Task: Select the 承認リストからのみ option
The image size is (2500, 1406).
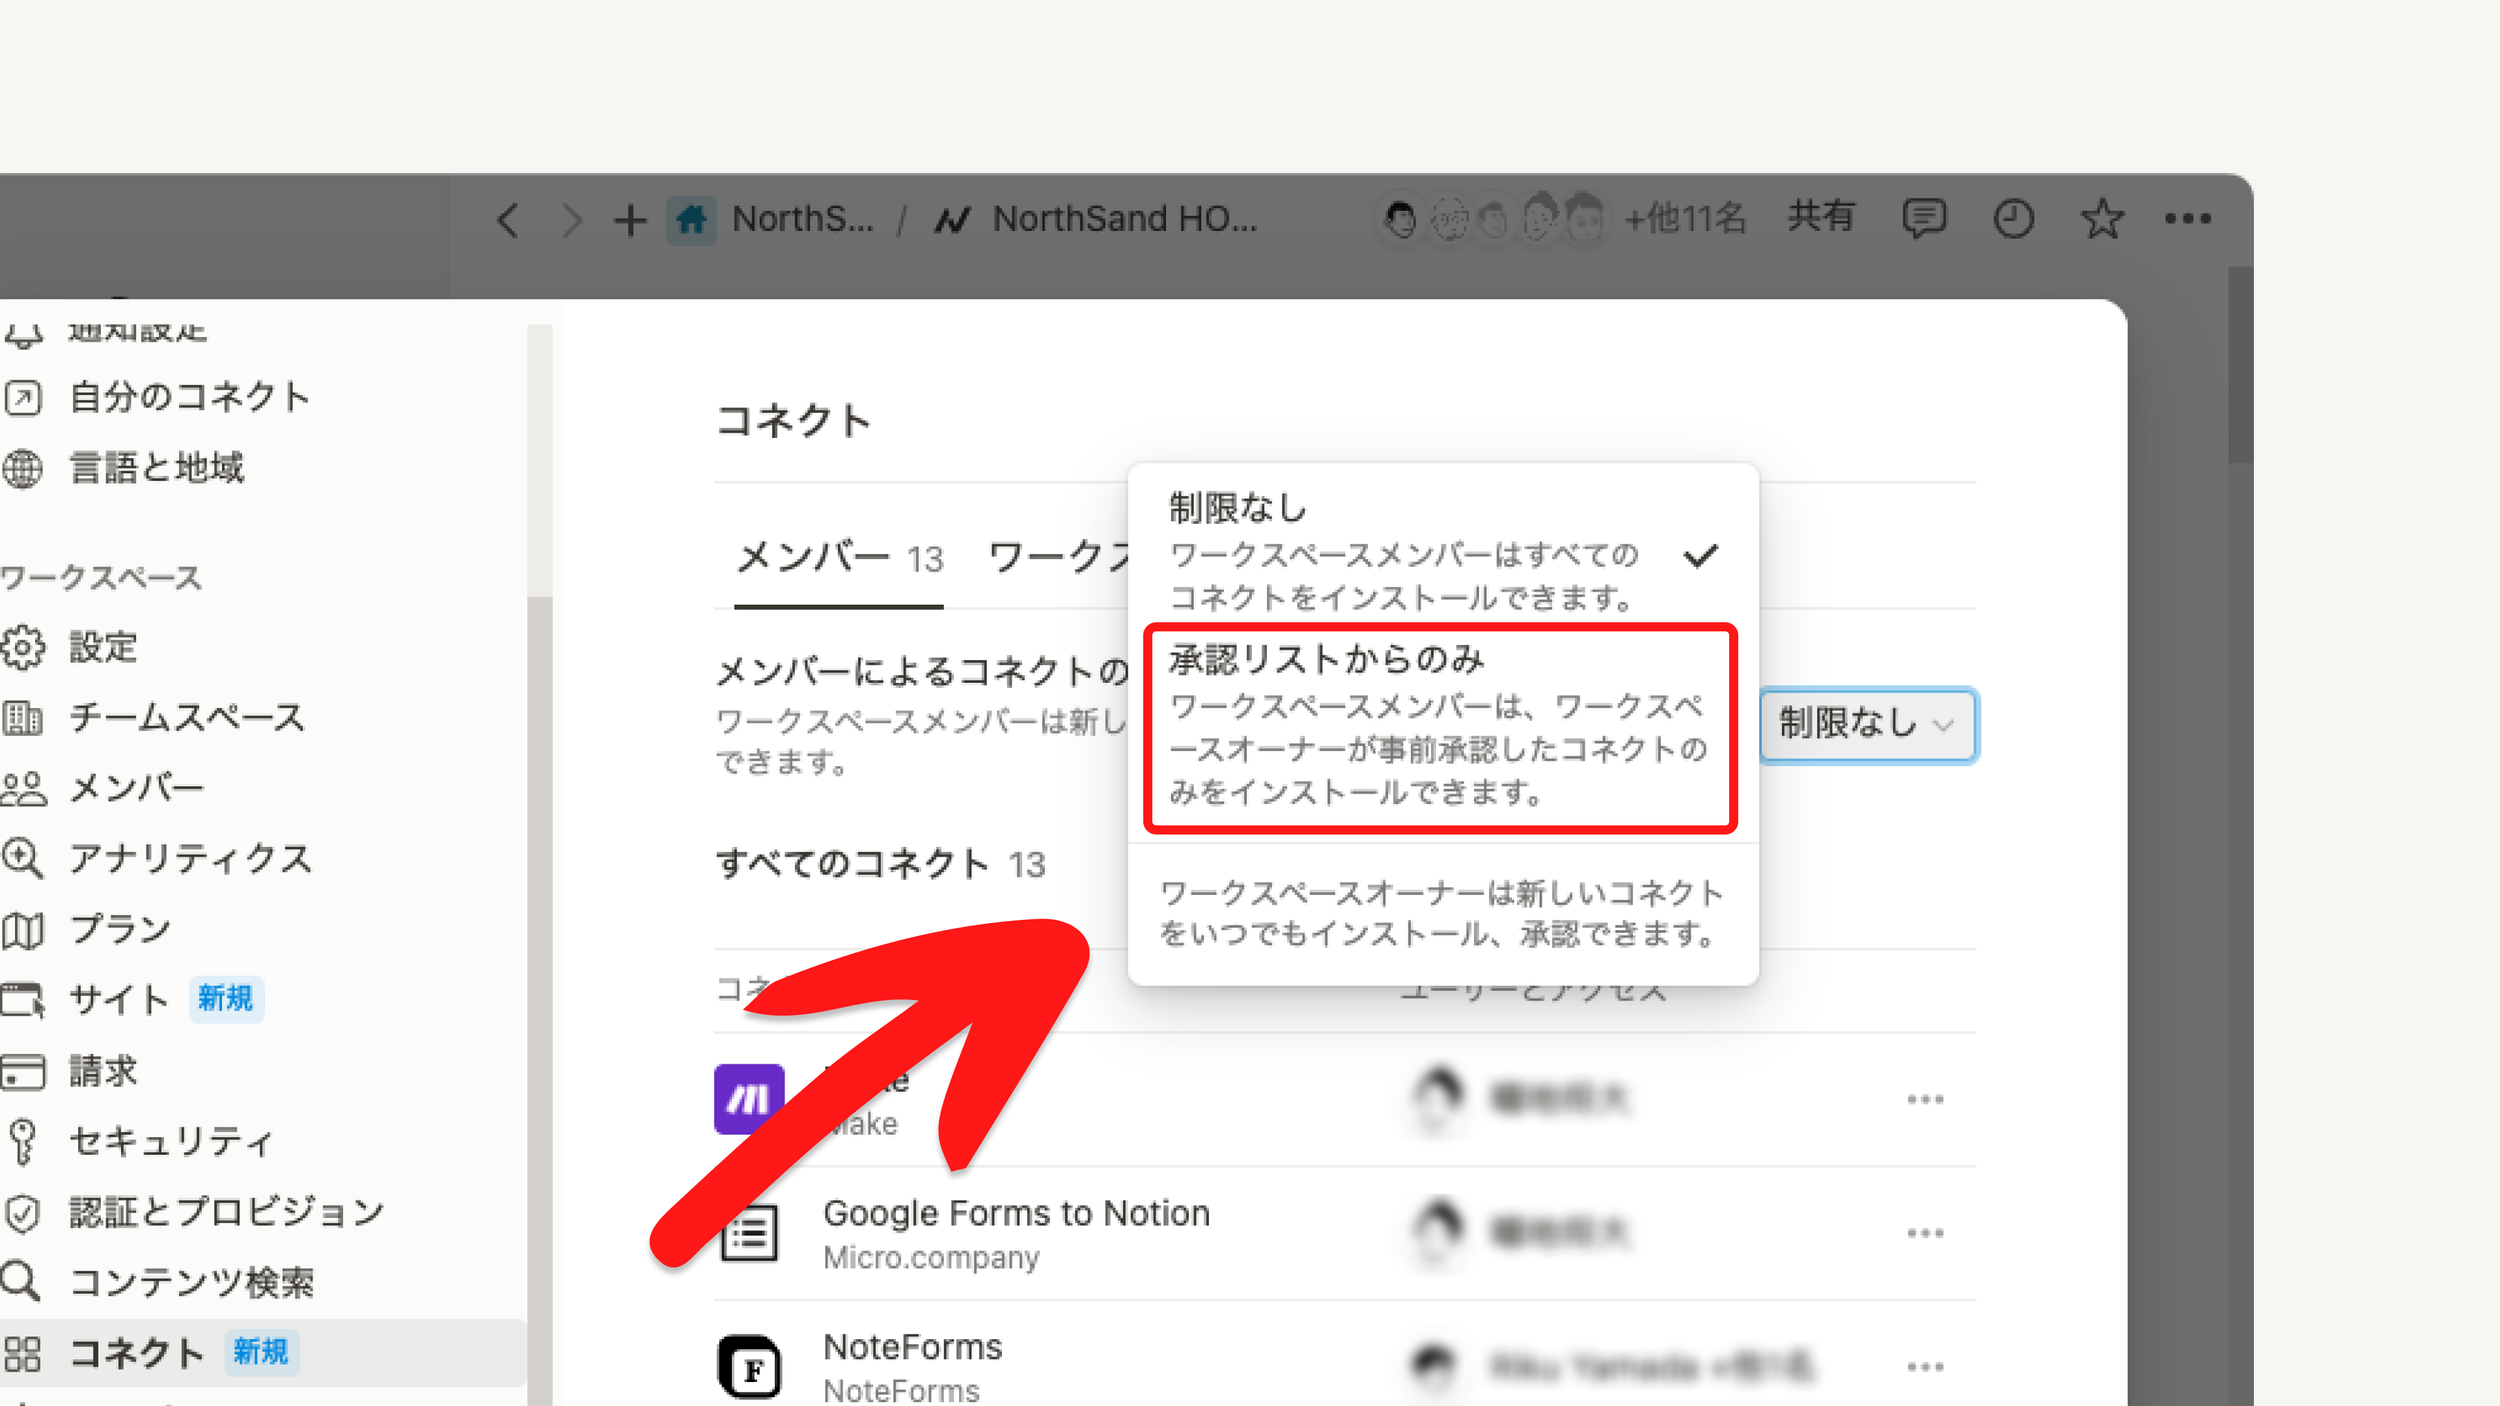Action: [x=1440, y=728]
